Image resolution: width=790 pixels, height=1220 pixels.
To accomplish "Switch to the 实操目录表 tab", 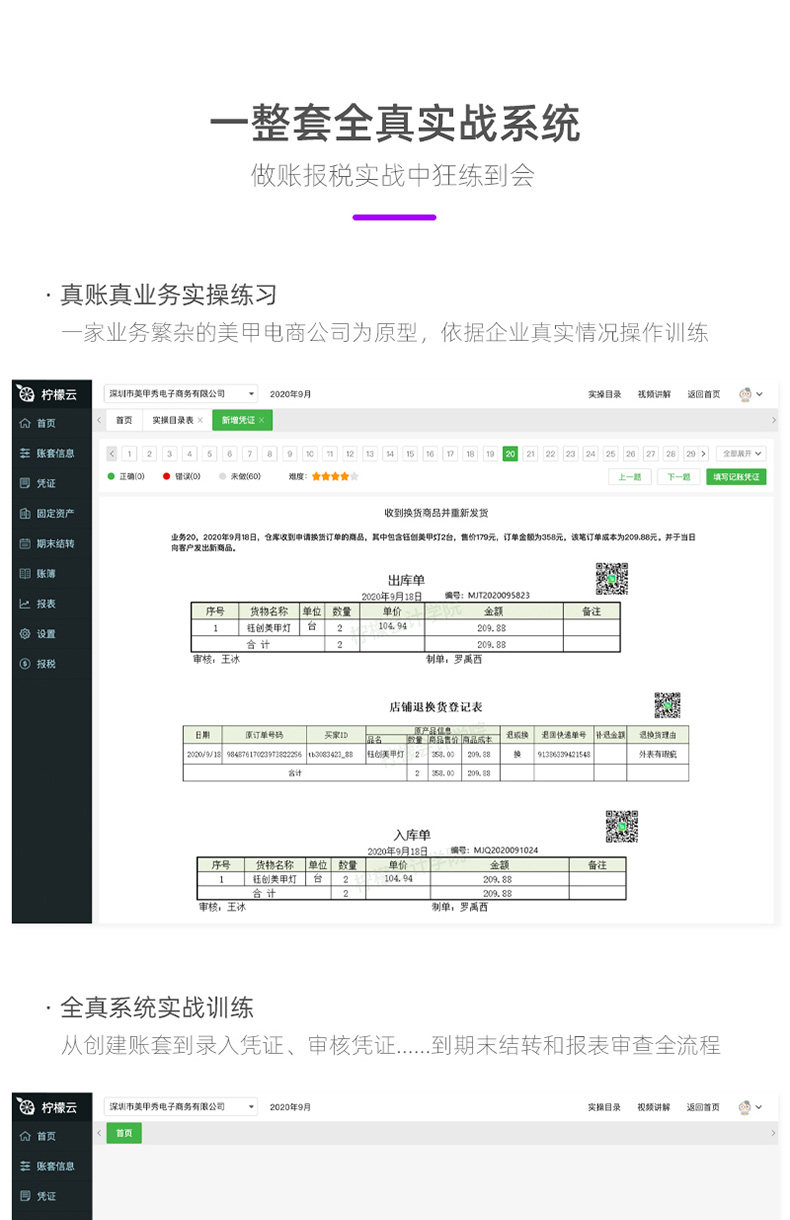I will tap(175, 420).
